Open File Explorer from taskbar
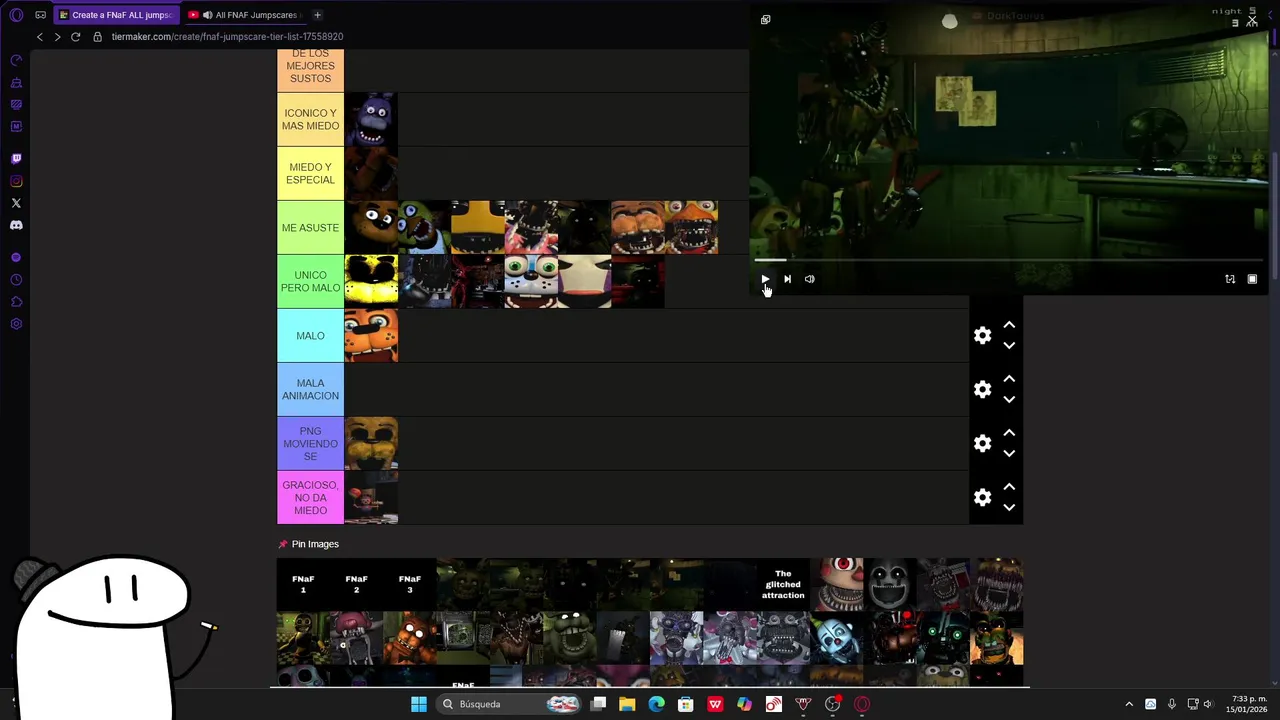Viewport: 1280px width, 720px height. click(x=627, y=704)
